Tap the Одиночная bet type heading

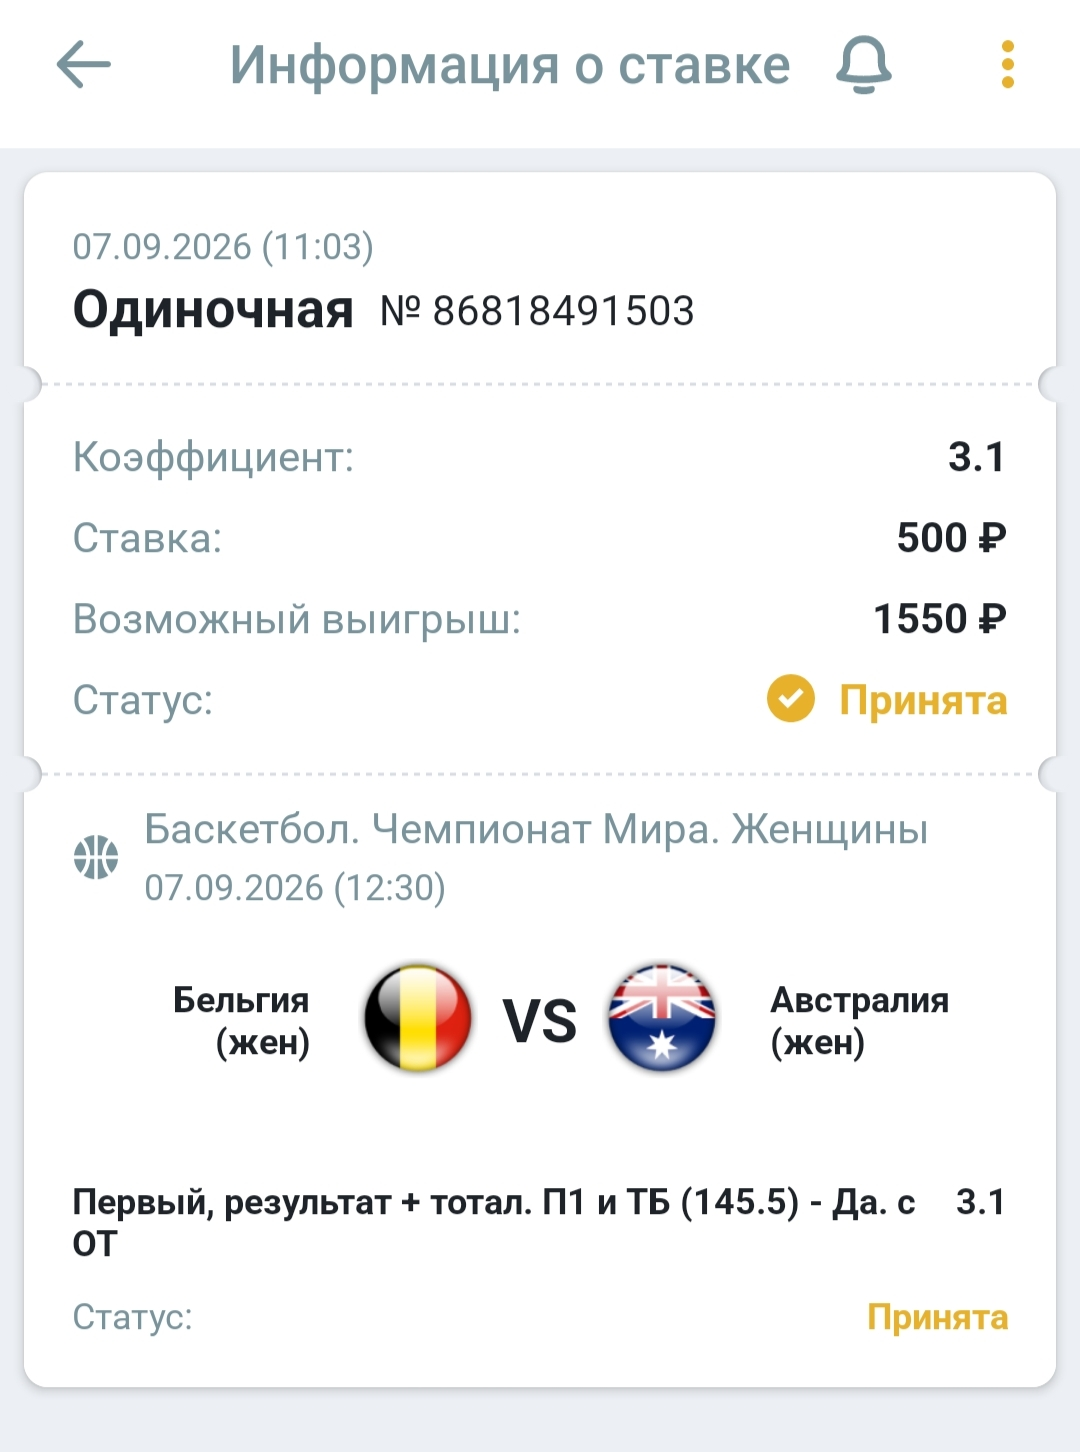pyautogui.click(x=213, y=310)
